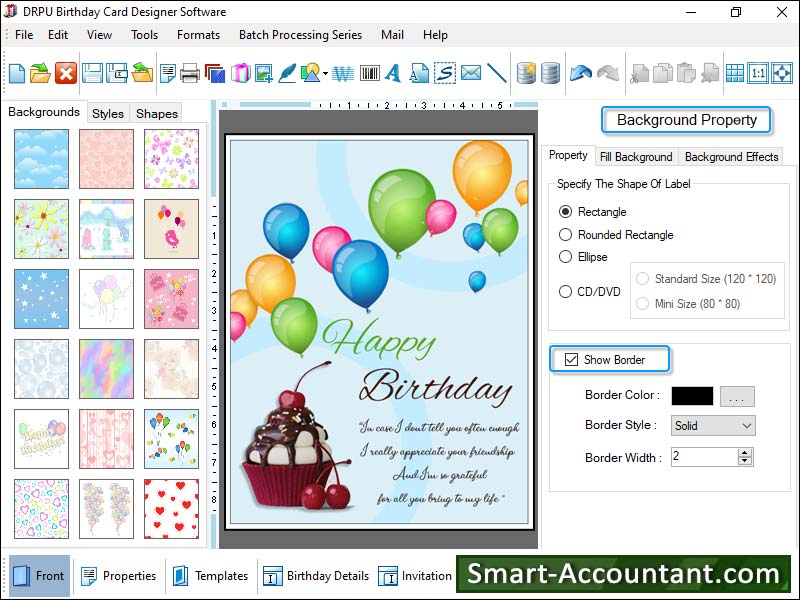Click the Print icon in toolbar
The width and height of the screenshot is (800, 600).
tap(190, 73)
